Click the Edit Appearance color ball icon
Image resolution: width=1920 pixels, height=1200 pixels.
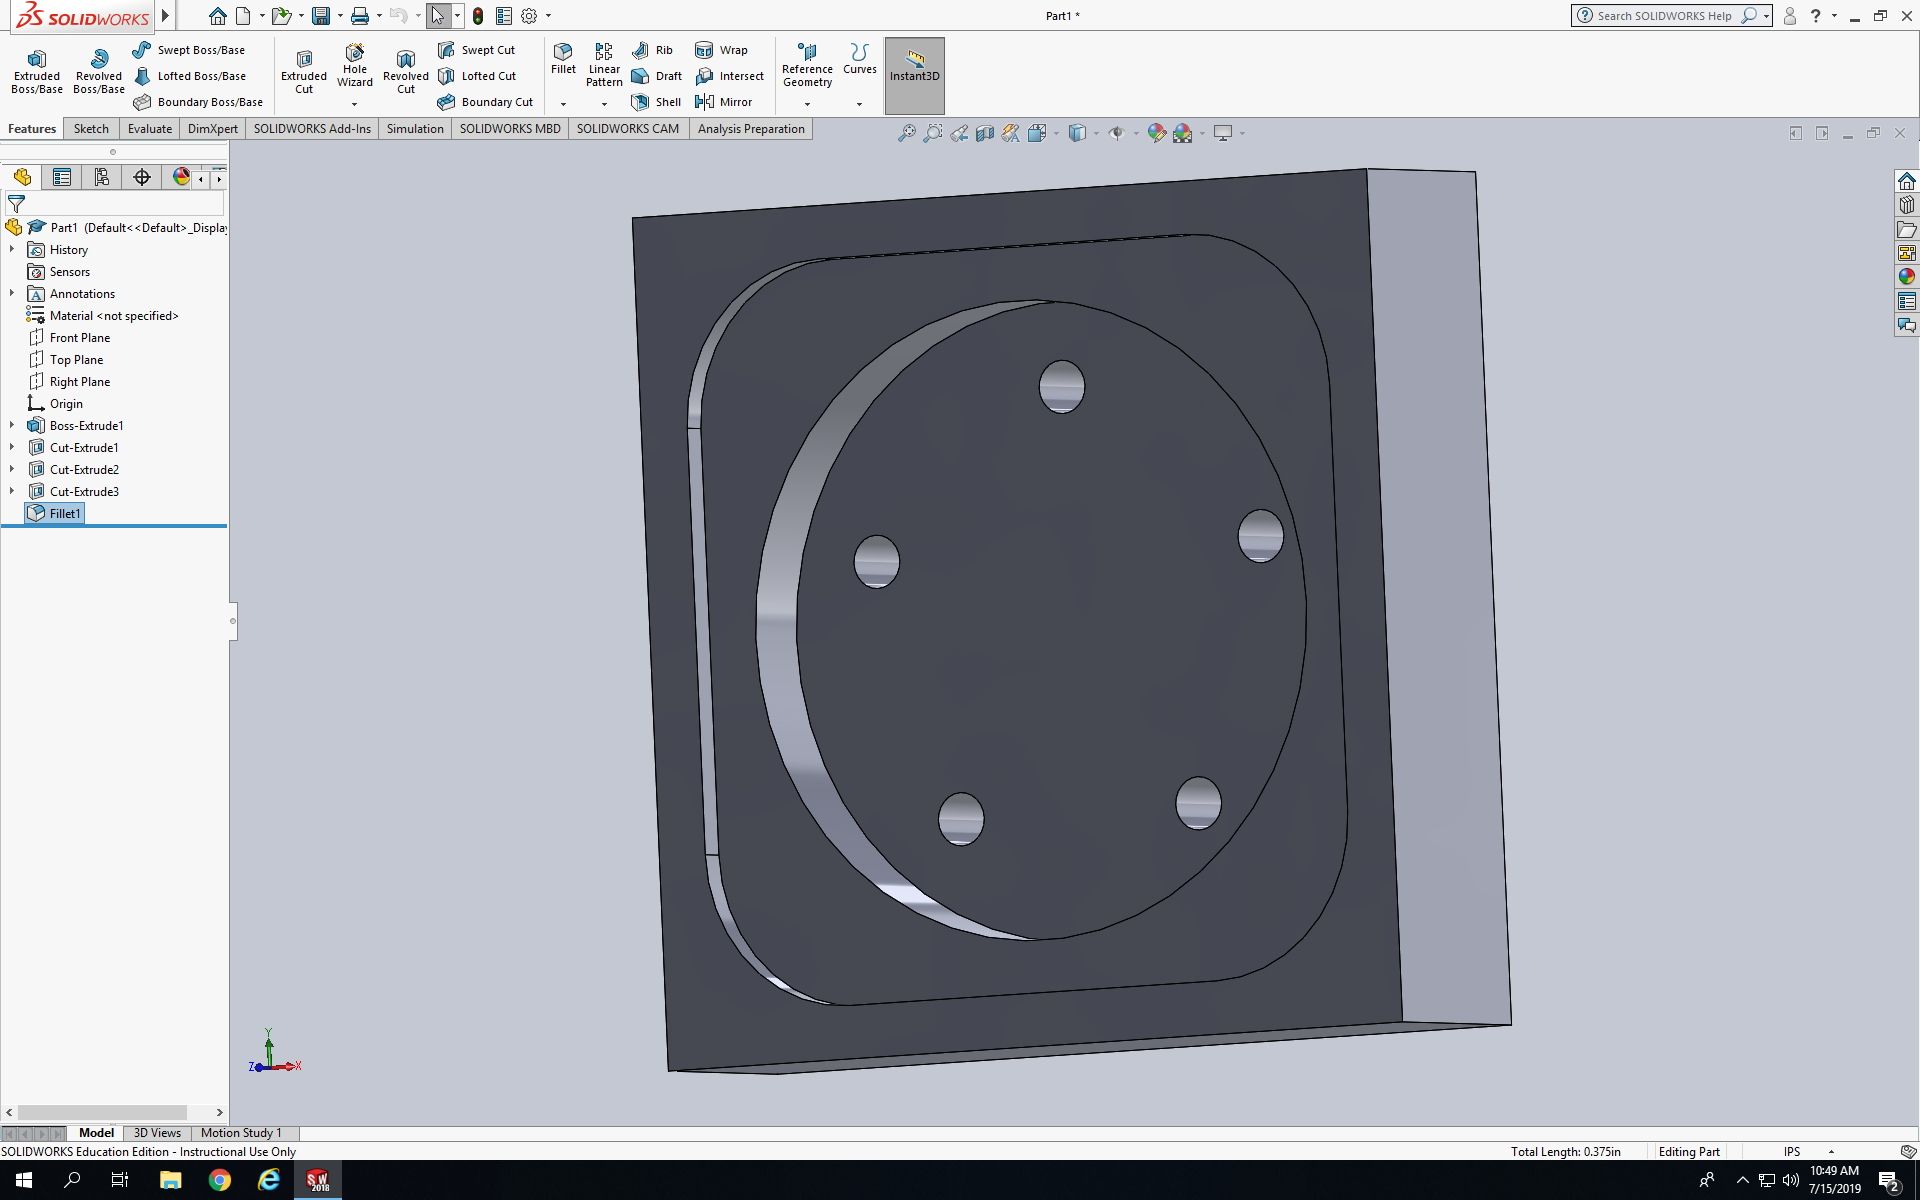1156,133
